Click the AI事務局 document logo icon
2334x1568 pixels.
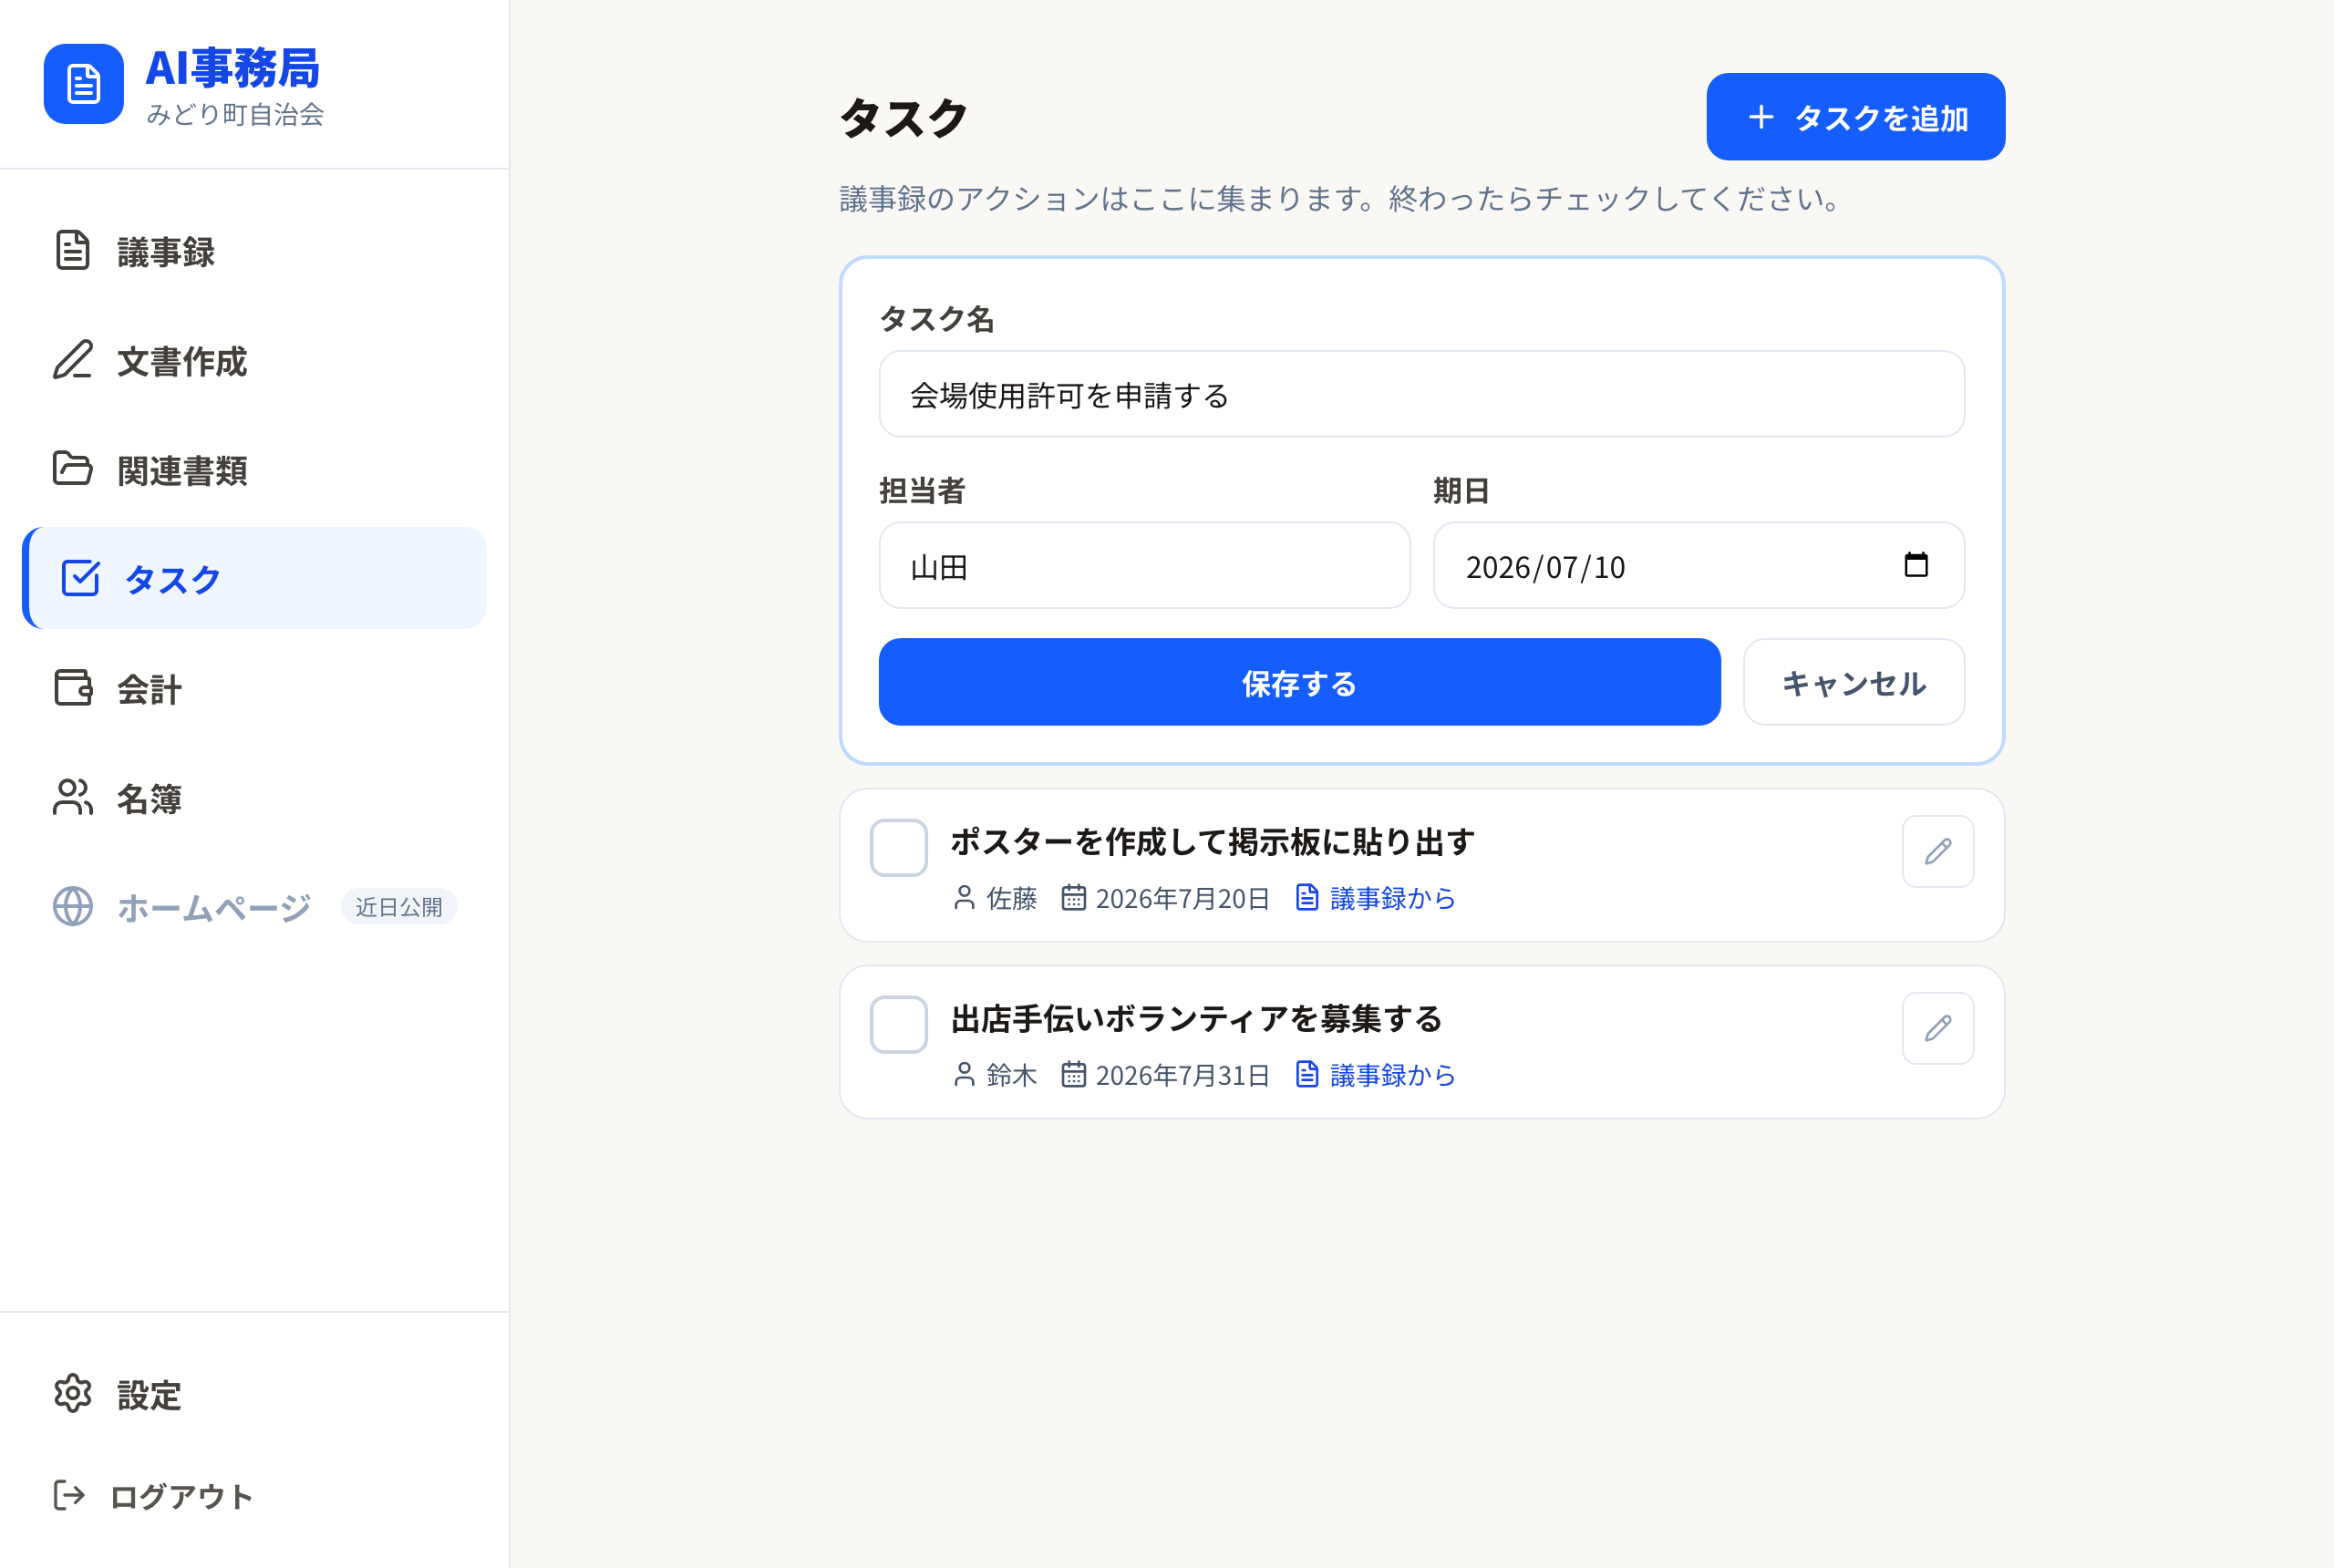coord(83,84)
